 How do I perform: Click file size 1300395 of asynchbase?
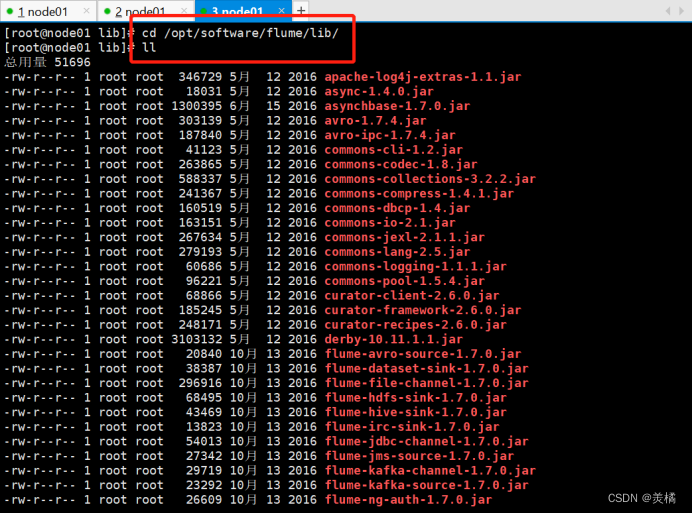click(x=196, y=106)
